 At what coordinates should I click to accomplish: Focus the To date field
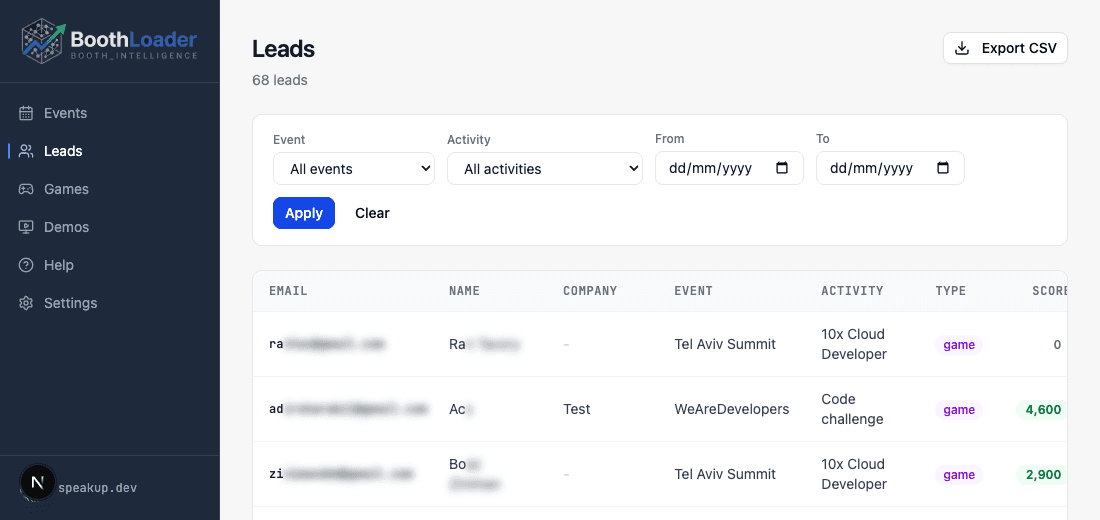[890, 168]
